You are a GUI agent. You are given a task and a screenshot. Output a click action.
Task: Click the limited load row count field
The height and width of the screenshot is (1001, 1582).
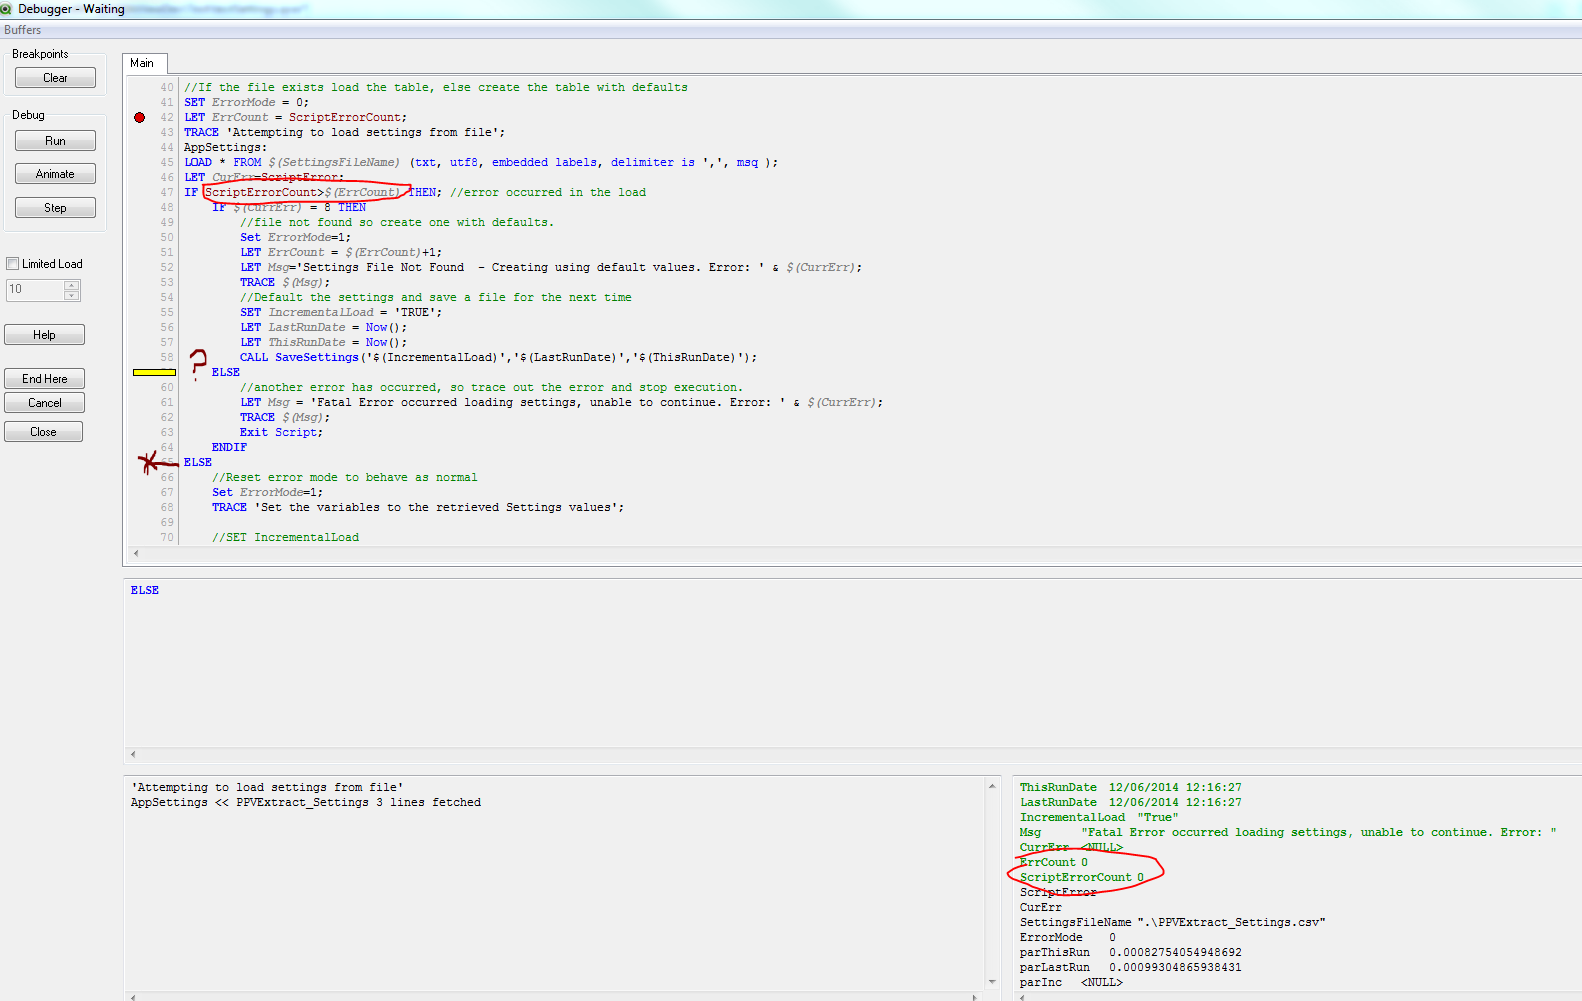click(35, 290)
